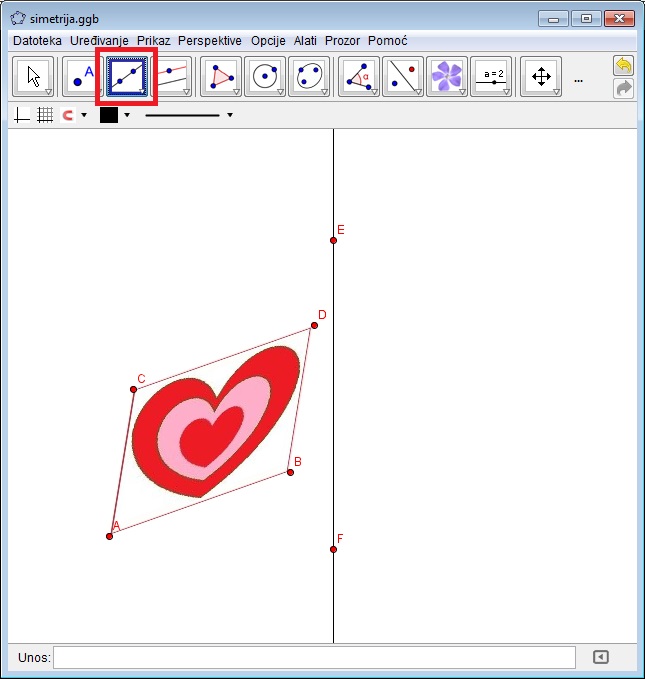Click the Redo gray arrow
Screen dimensions: 645x679
coord(623,88)
